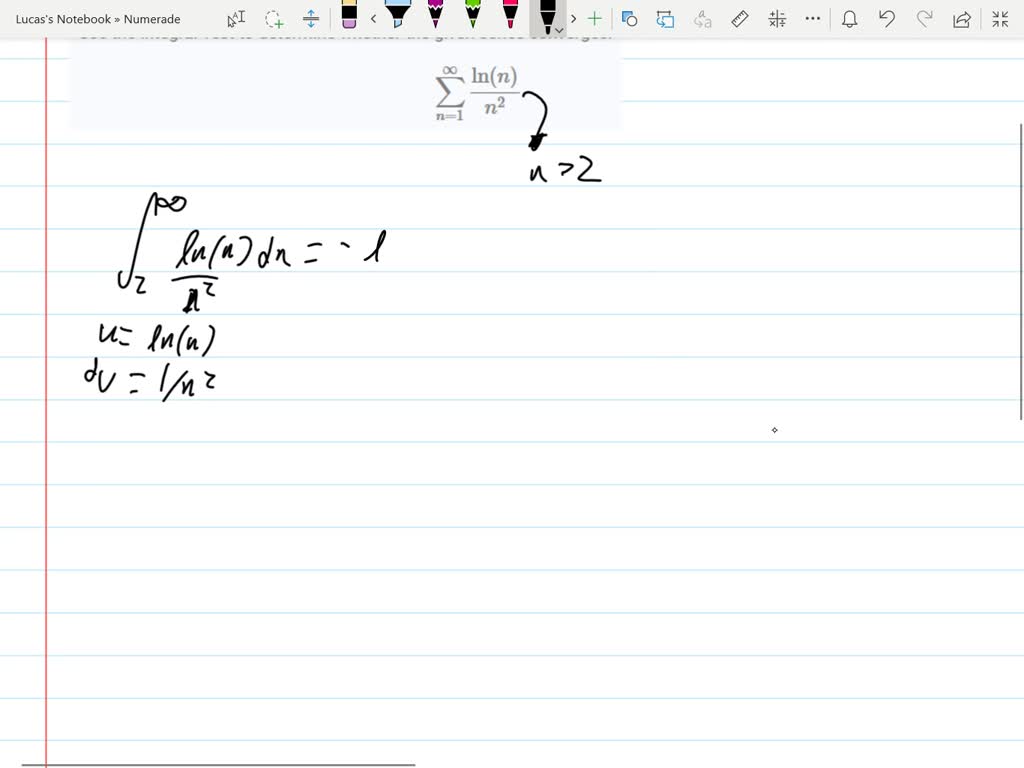Add a new pen with the plus icon

[x=593, y=18]
